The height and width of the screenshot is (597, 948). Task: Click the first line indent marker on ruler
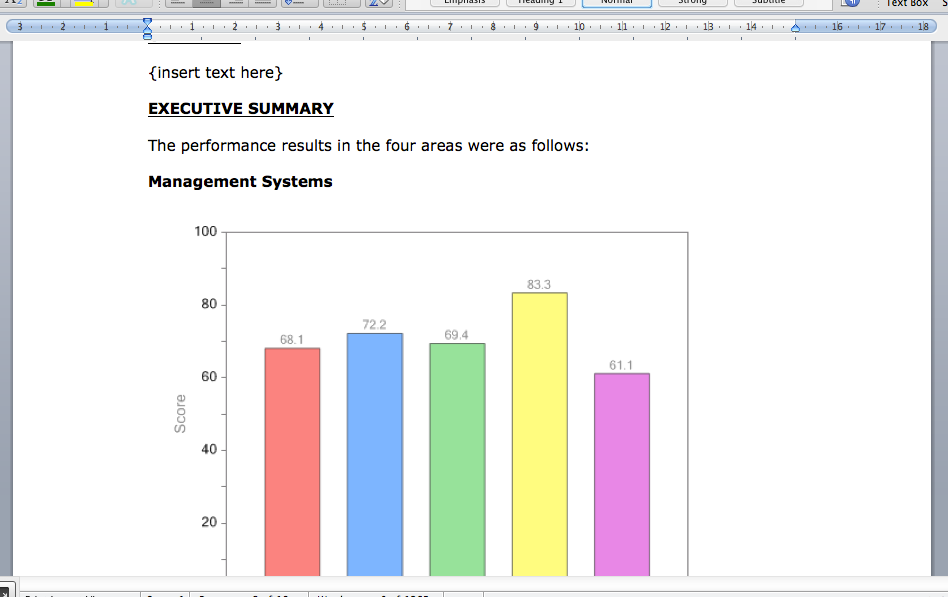coord(147,22)
